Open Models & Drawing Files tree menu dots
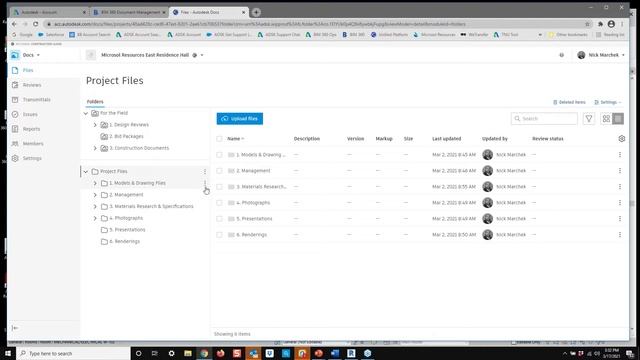The image size is (640, 360). [205, 183]
